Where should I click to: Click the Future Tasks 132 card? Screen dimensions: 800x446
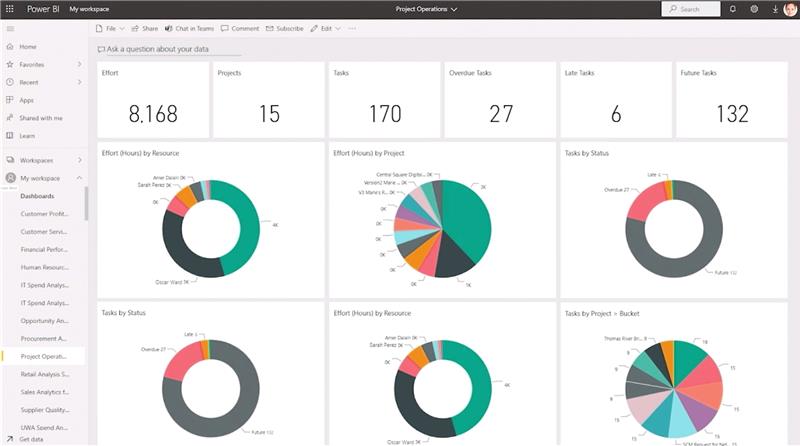point(732,100)
